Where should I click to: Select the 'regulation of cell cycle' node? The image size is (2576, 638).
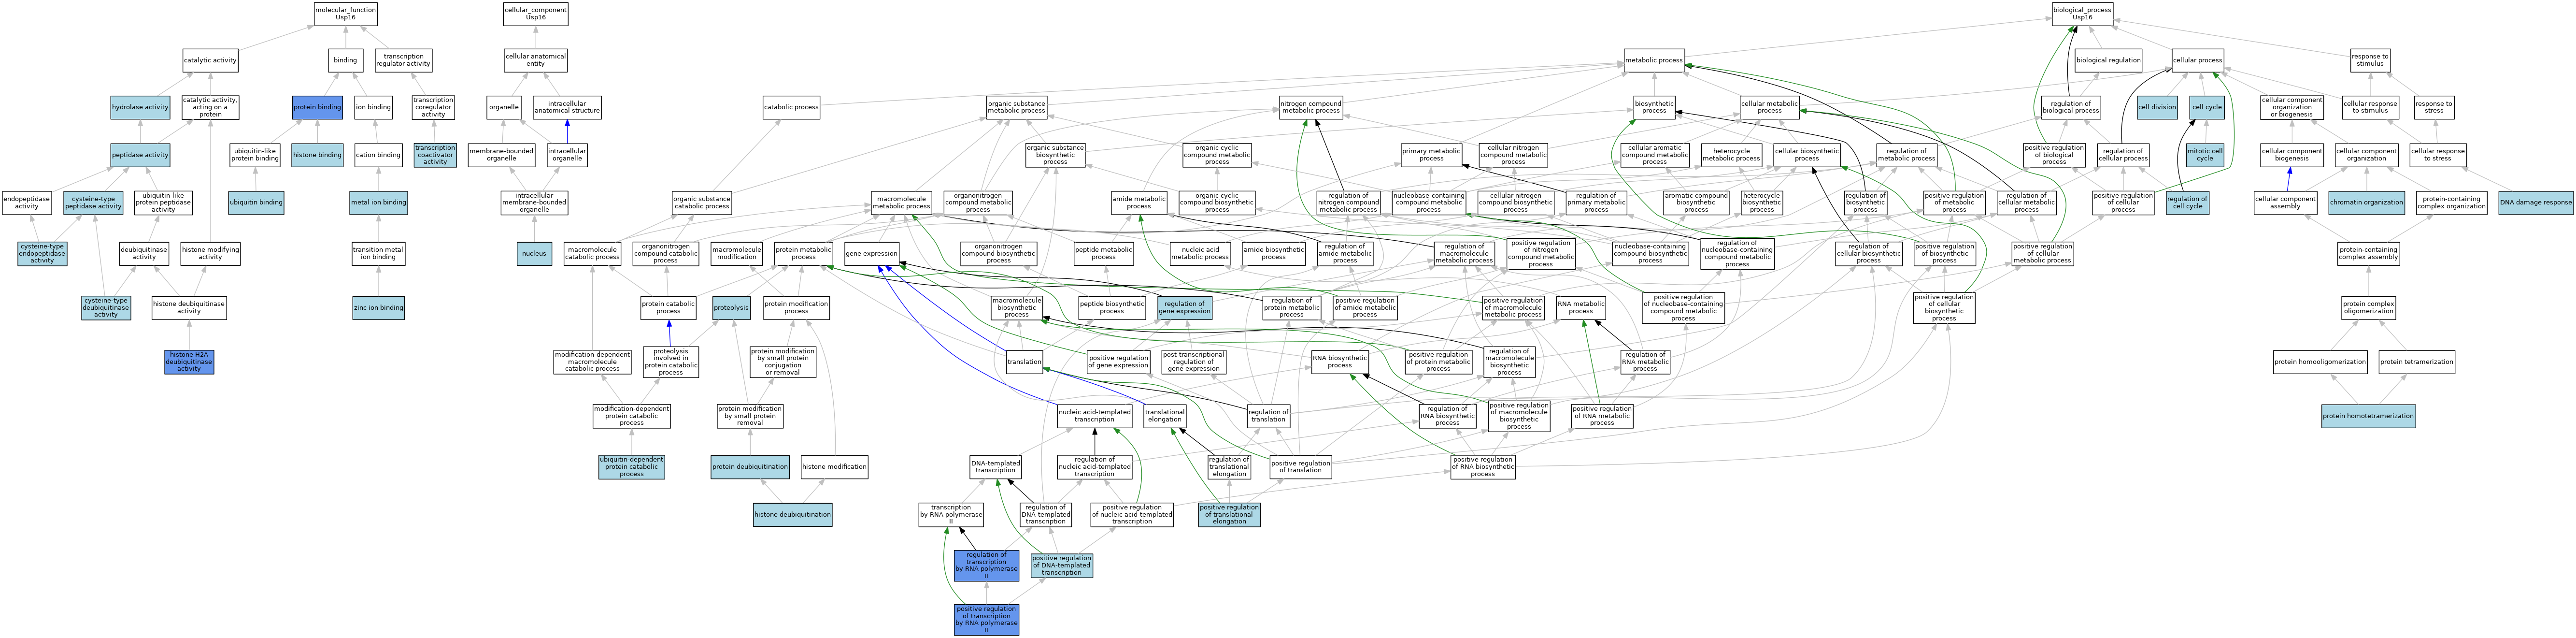pos(2188,203)
